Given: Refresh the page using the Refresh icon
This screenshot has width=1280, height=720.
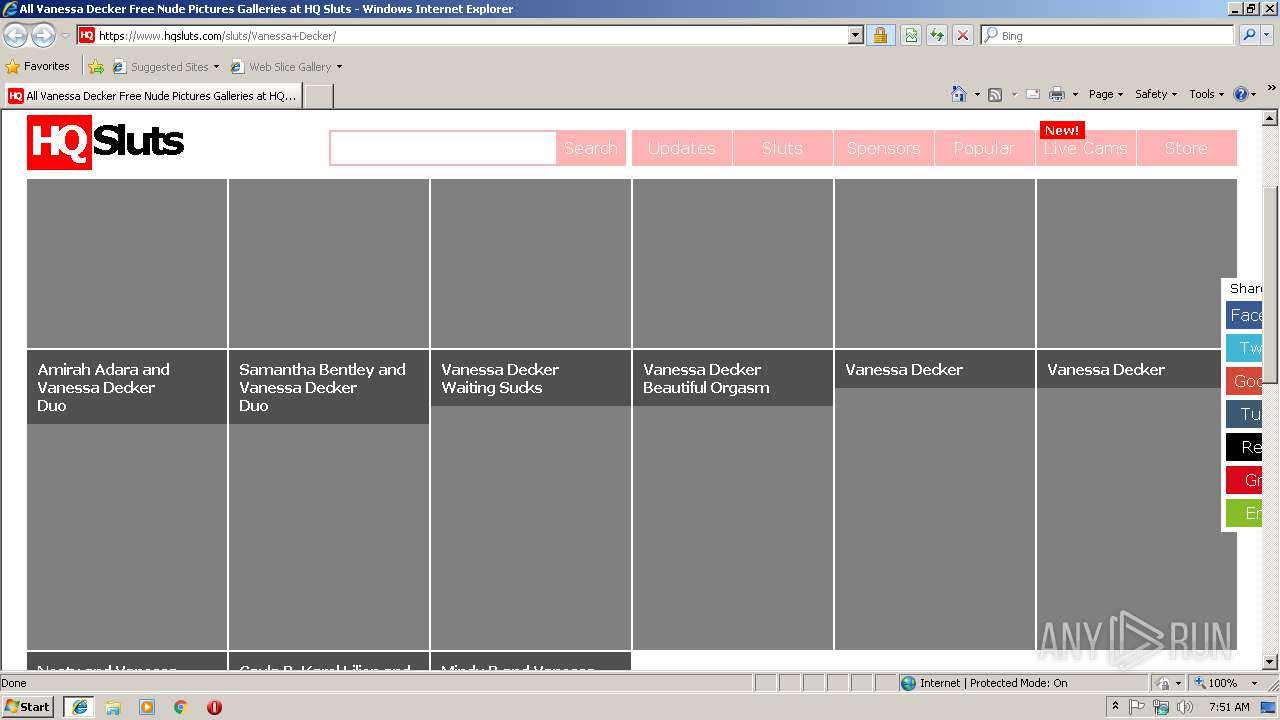Looking at the screenshot, I should [937, 35].
